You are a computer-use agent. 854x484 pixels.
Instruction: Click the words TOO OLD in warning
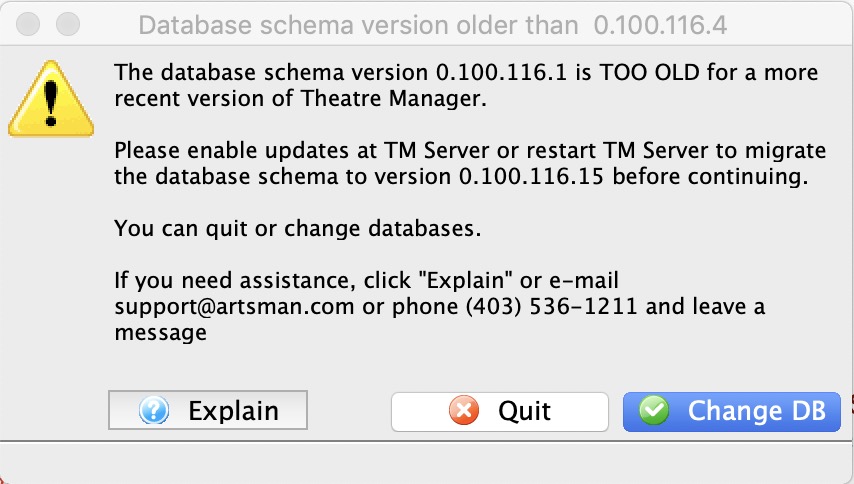(x=650, y=72)
